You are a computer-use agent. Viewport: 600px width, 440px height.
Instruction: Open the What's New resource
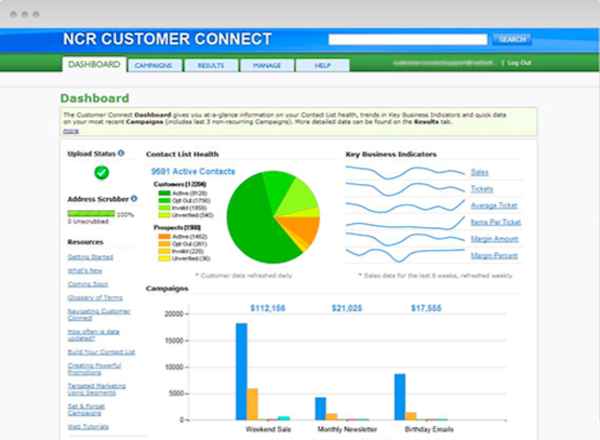point(85,271)
